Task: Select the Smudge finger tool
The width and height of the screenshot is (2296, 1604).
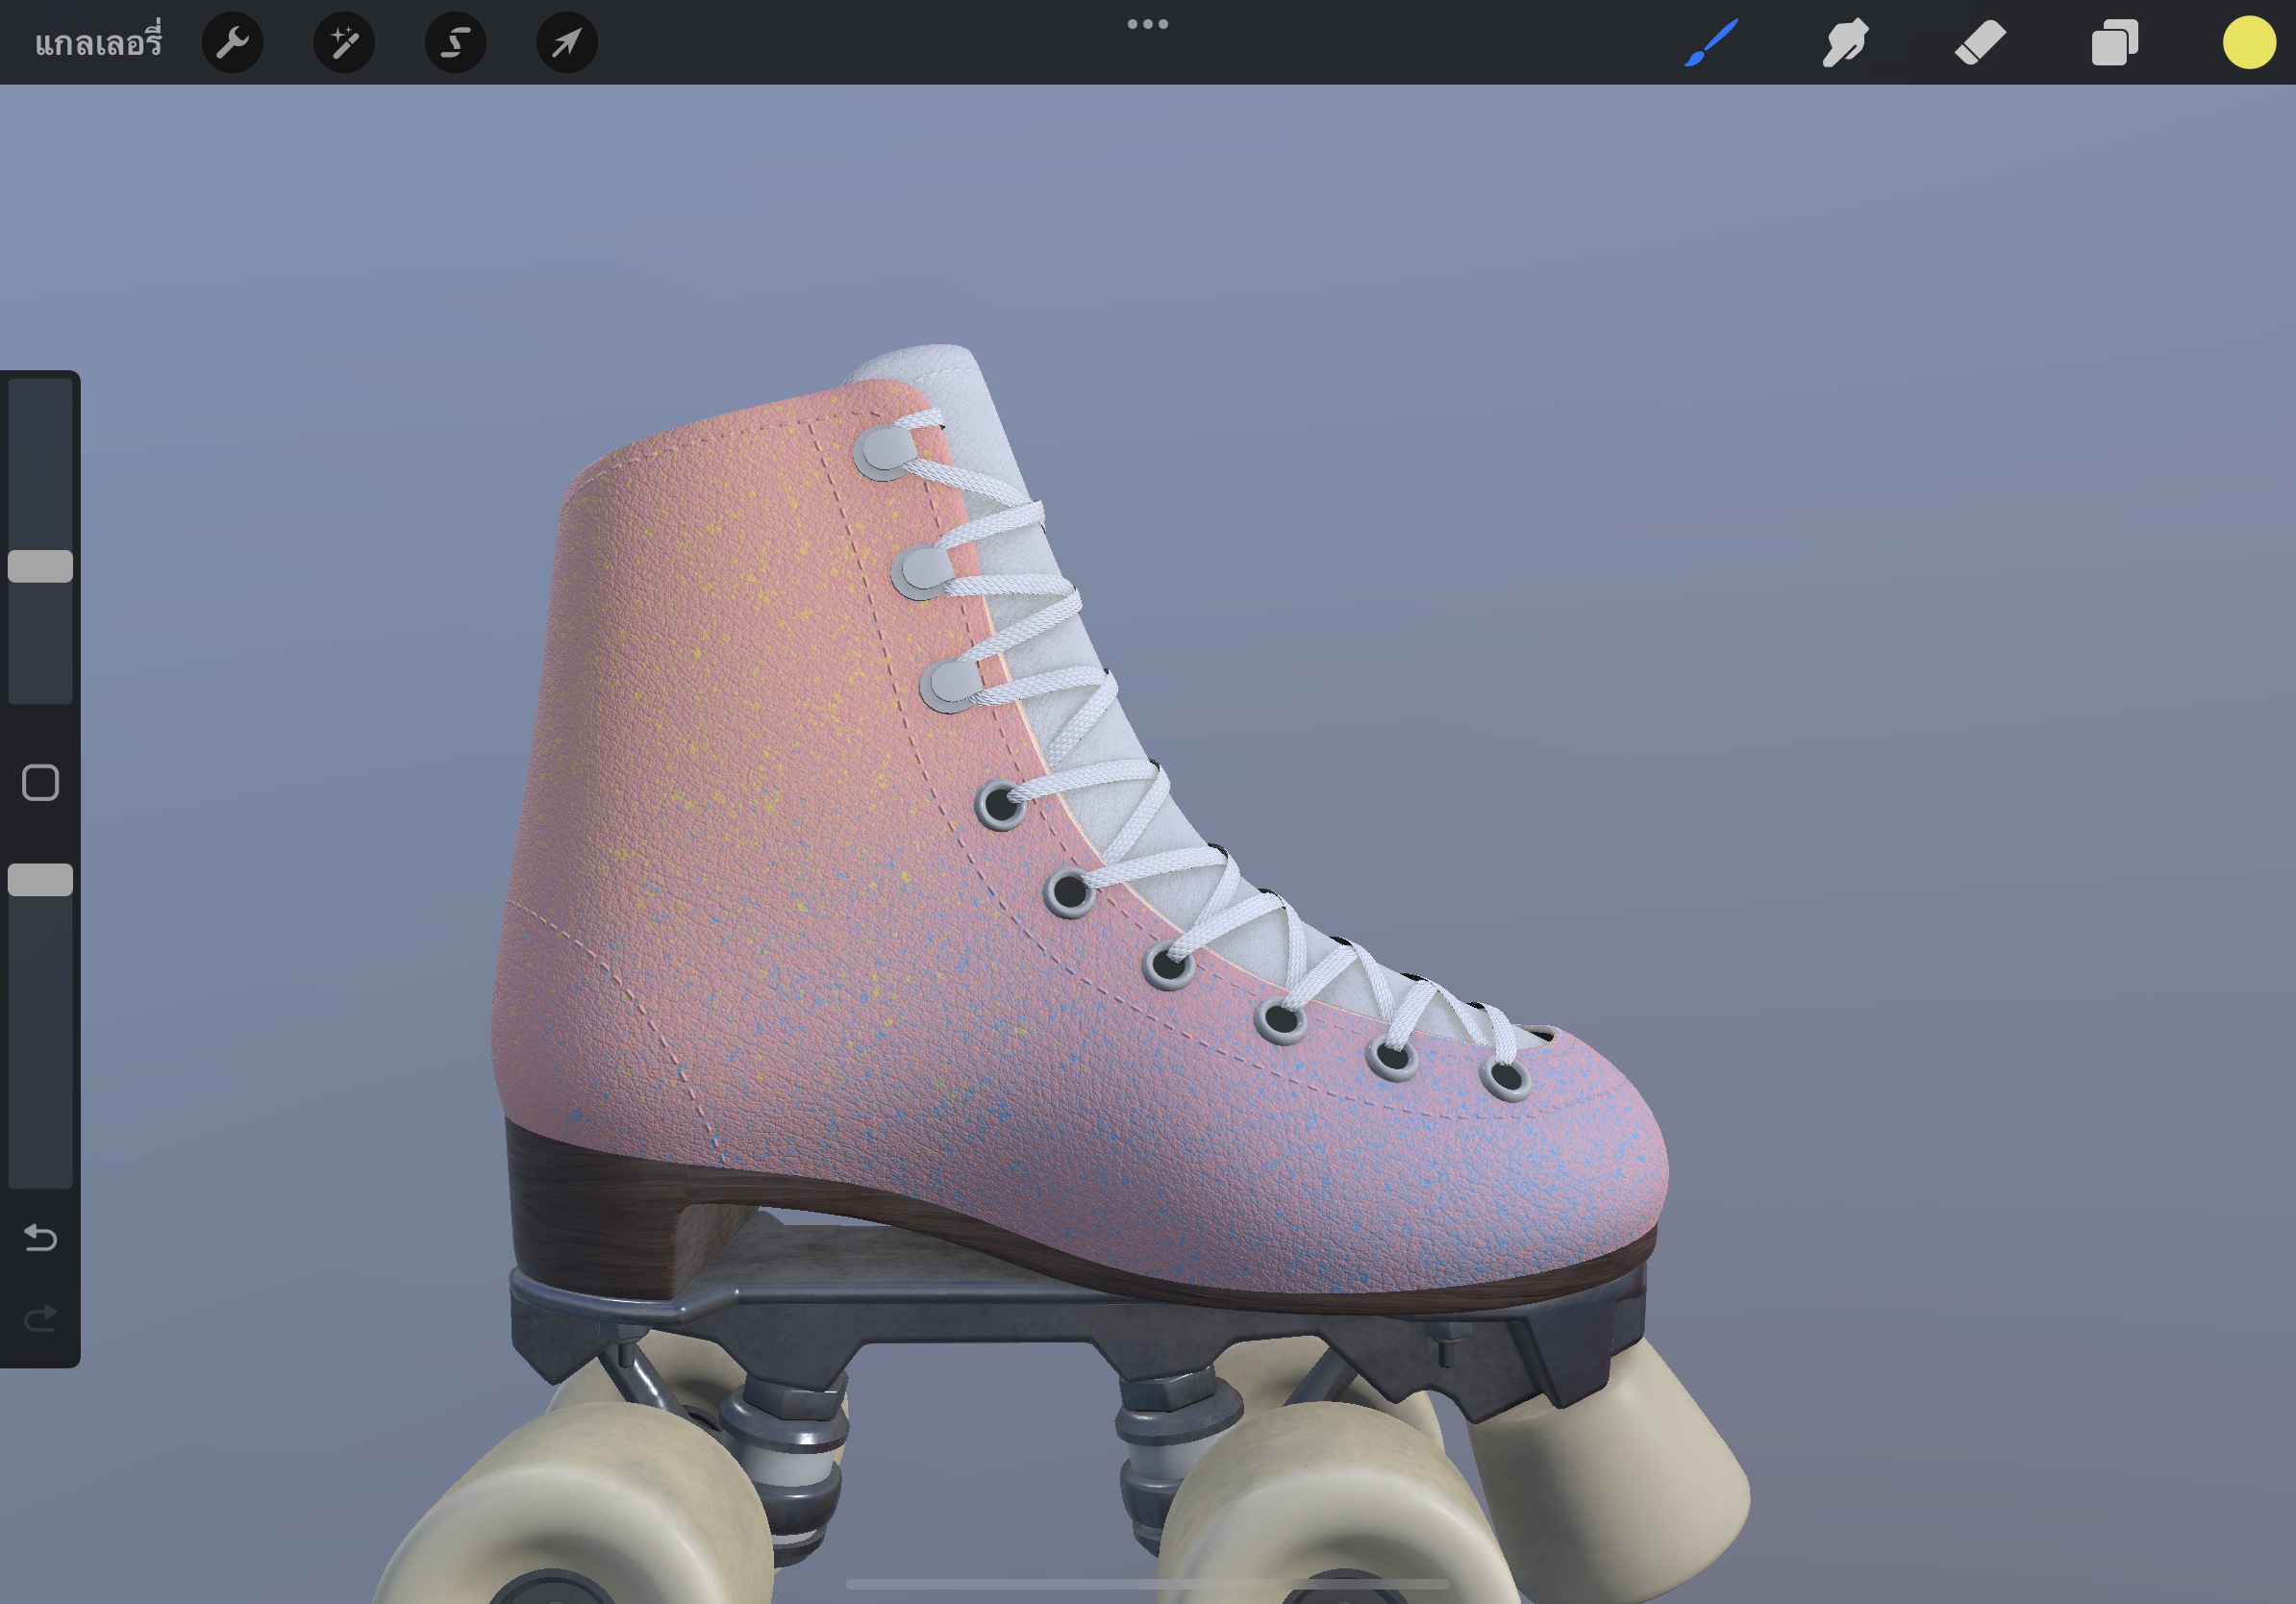Action: tap(1845, 43)
